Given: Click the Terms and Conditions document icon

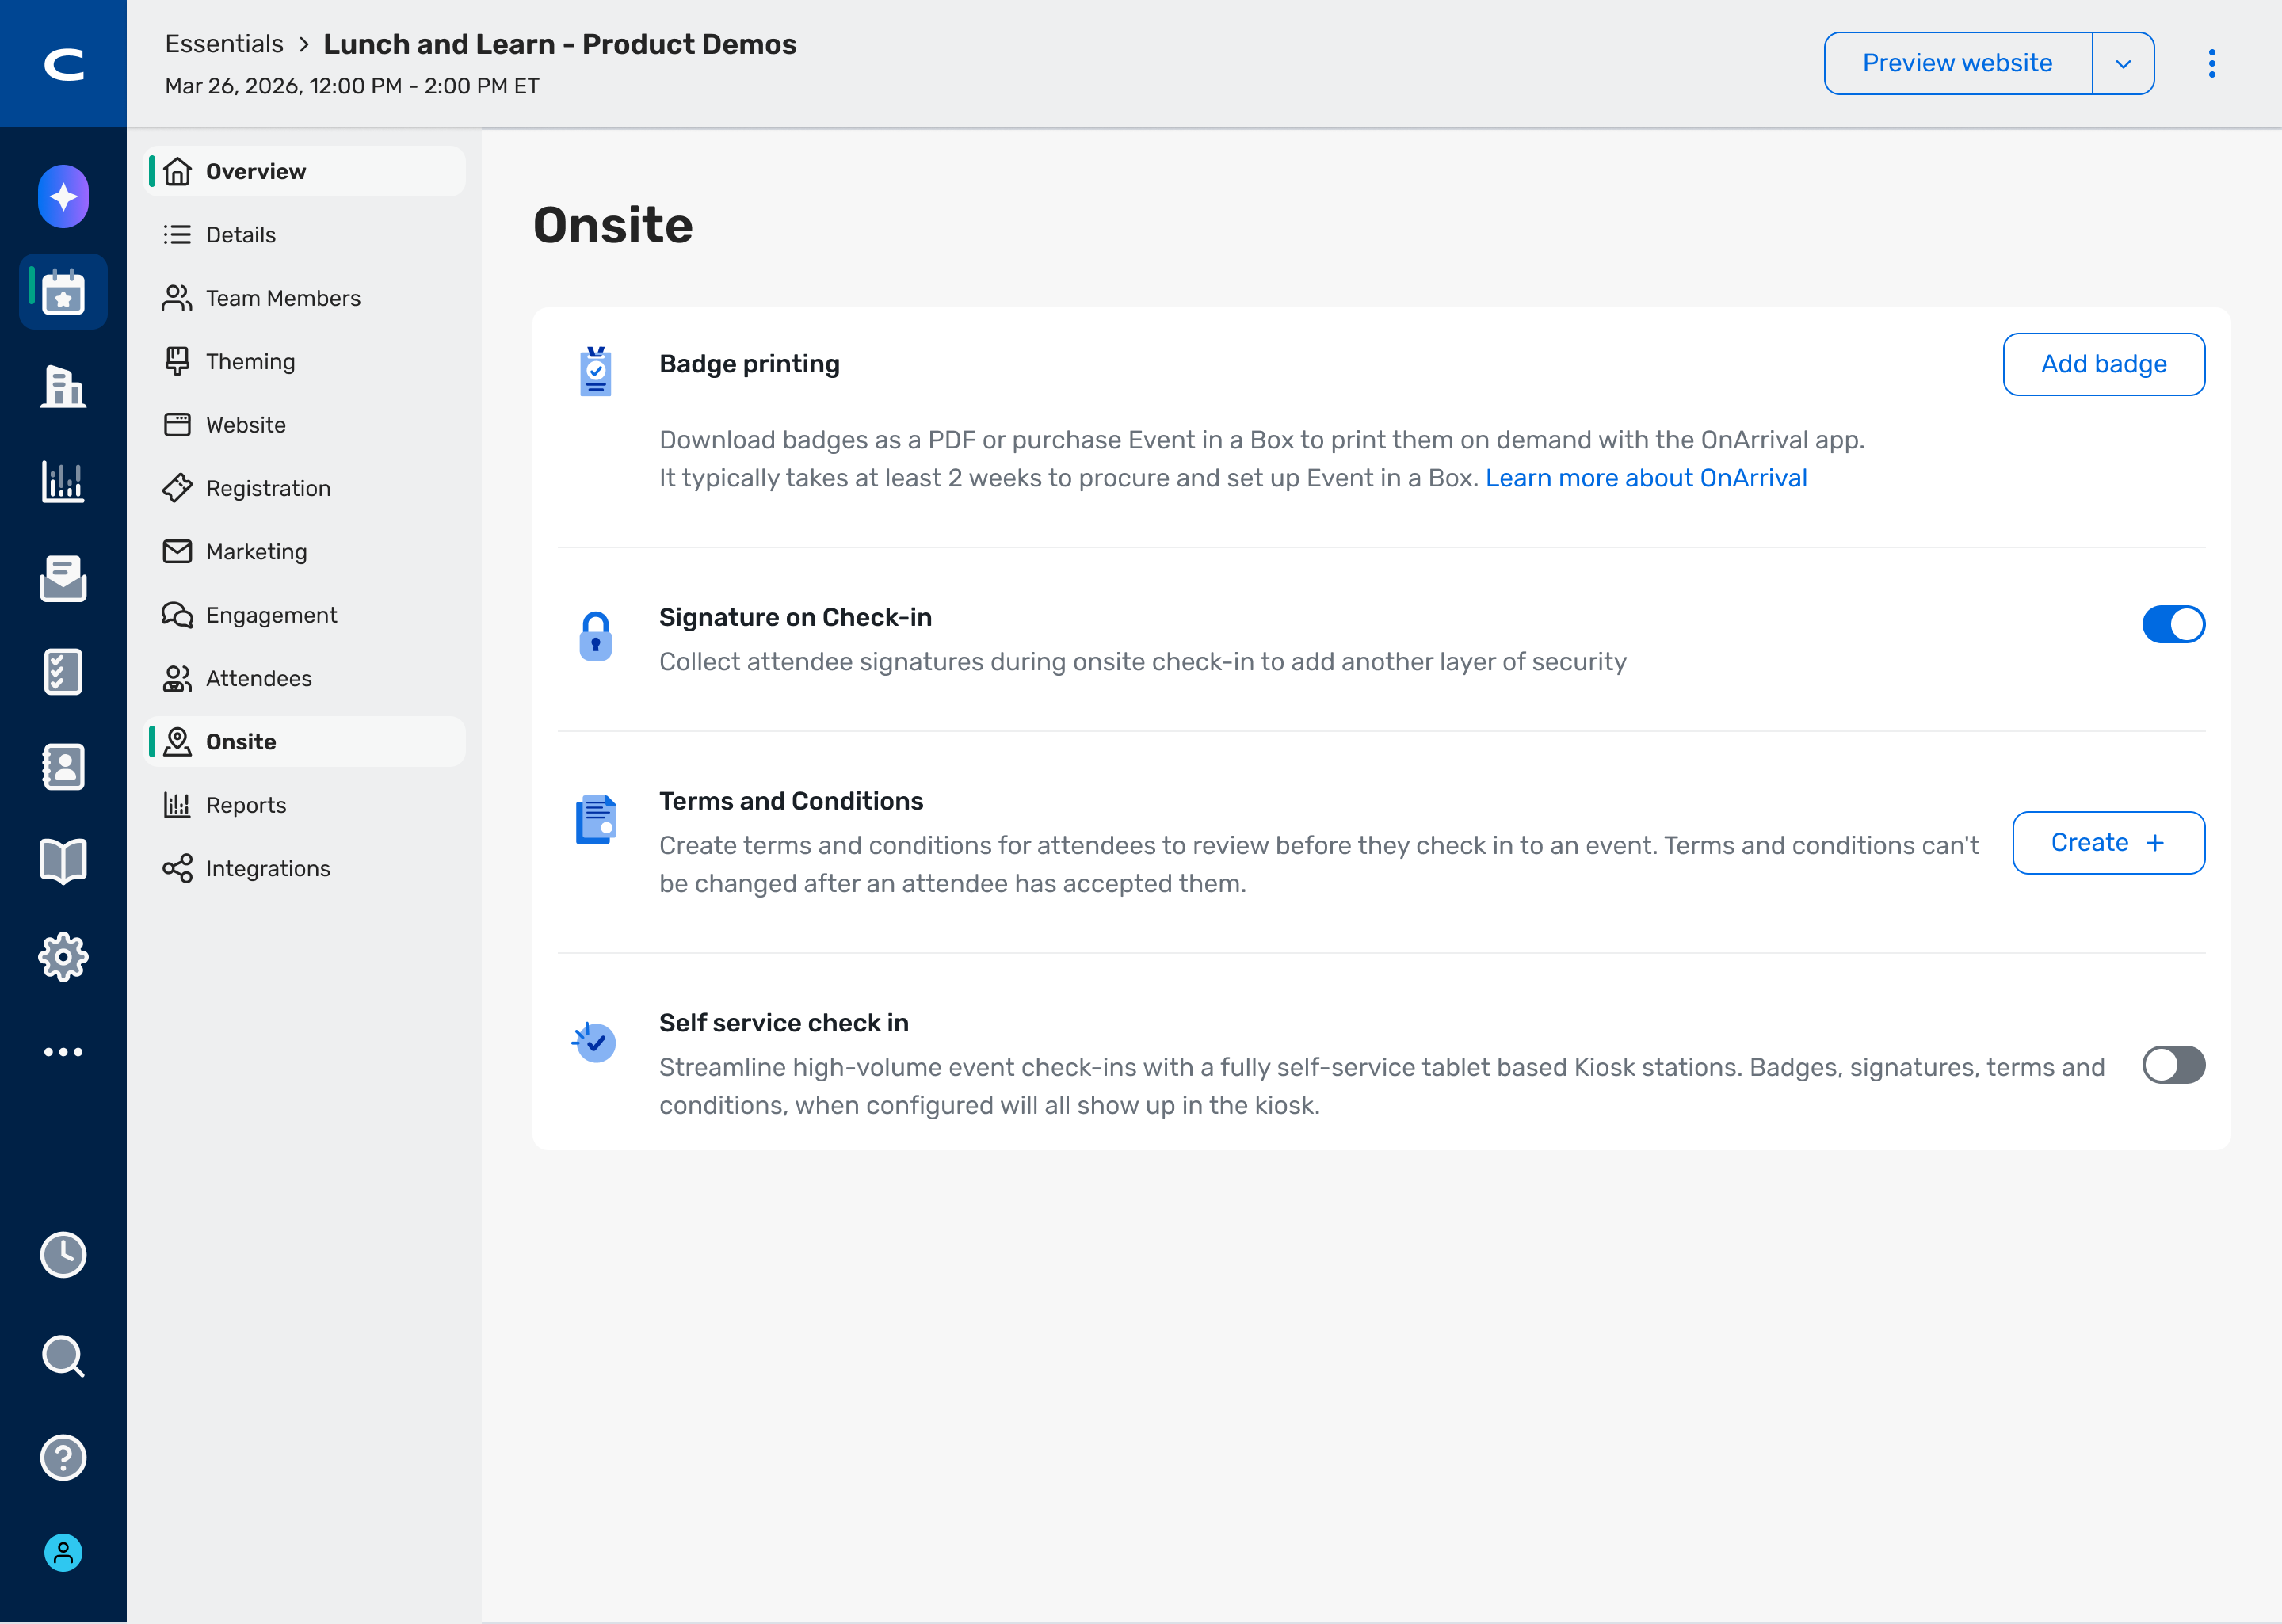Looking at the screenshot, I should tap(596, 820).
